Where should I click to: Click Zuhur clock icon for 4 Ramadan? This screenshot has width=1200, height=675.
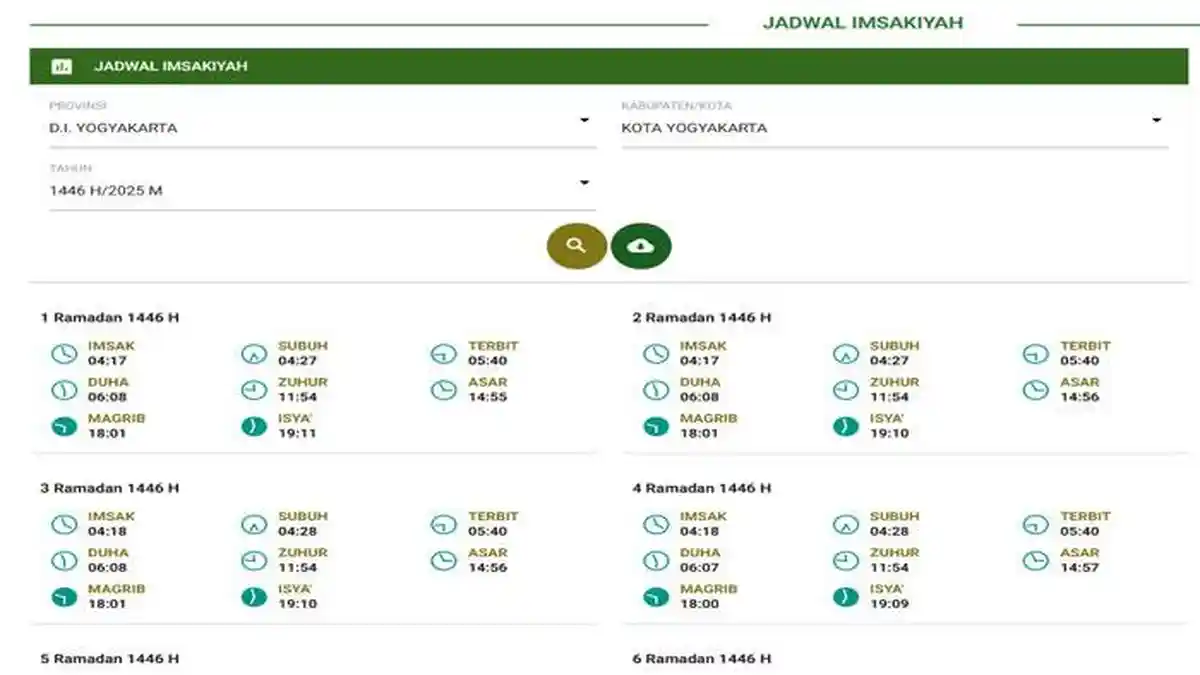click(x=846, y=561)
